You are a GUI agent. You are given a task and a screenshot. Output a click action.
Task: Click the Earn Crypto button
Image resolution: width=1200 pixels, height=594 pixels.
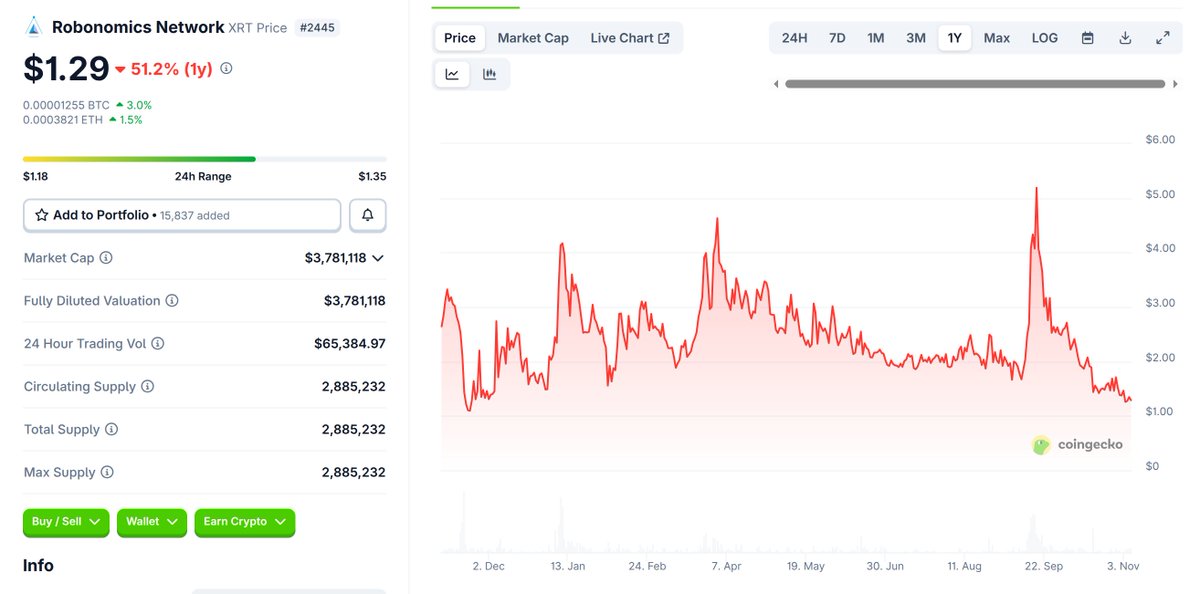coord(244,522)
